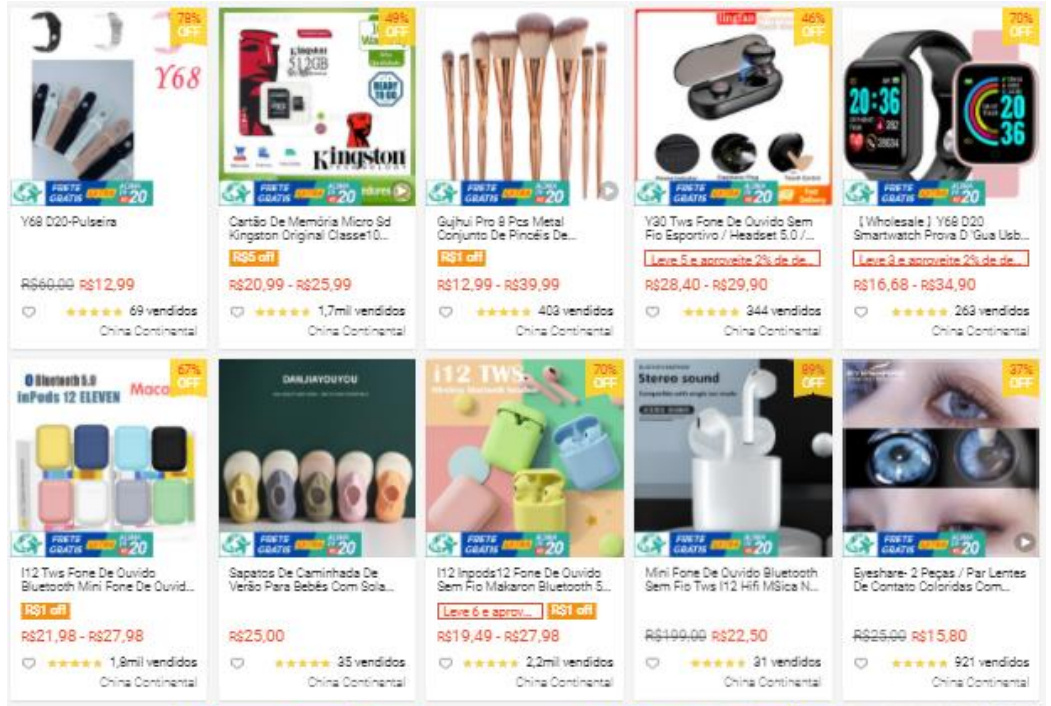Open the Y68 D20-Pulseira product title
The height and width of the screenshot is (706, 1051).
pos(68,221)
